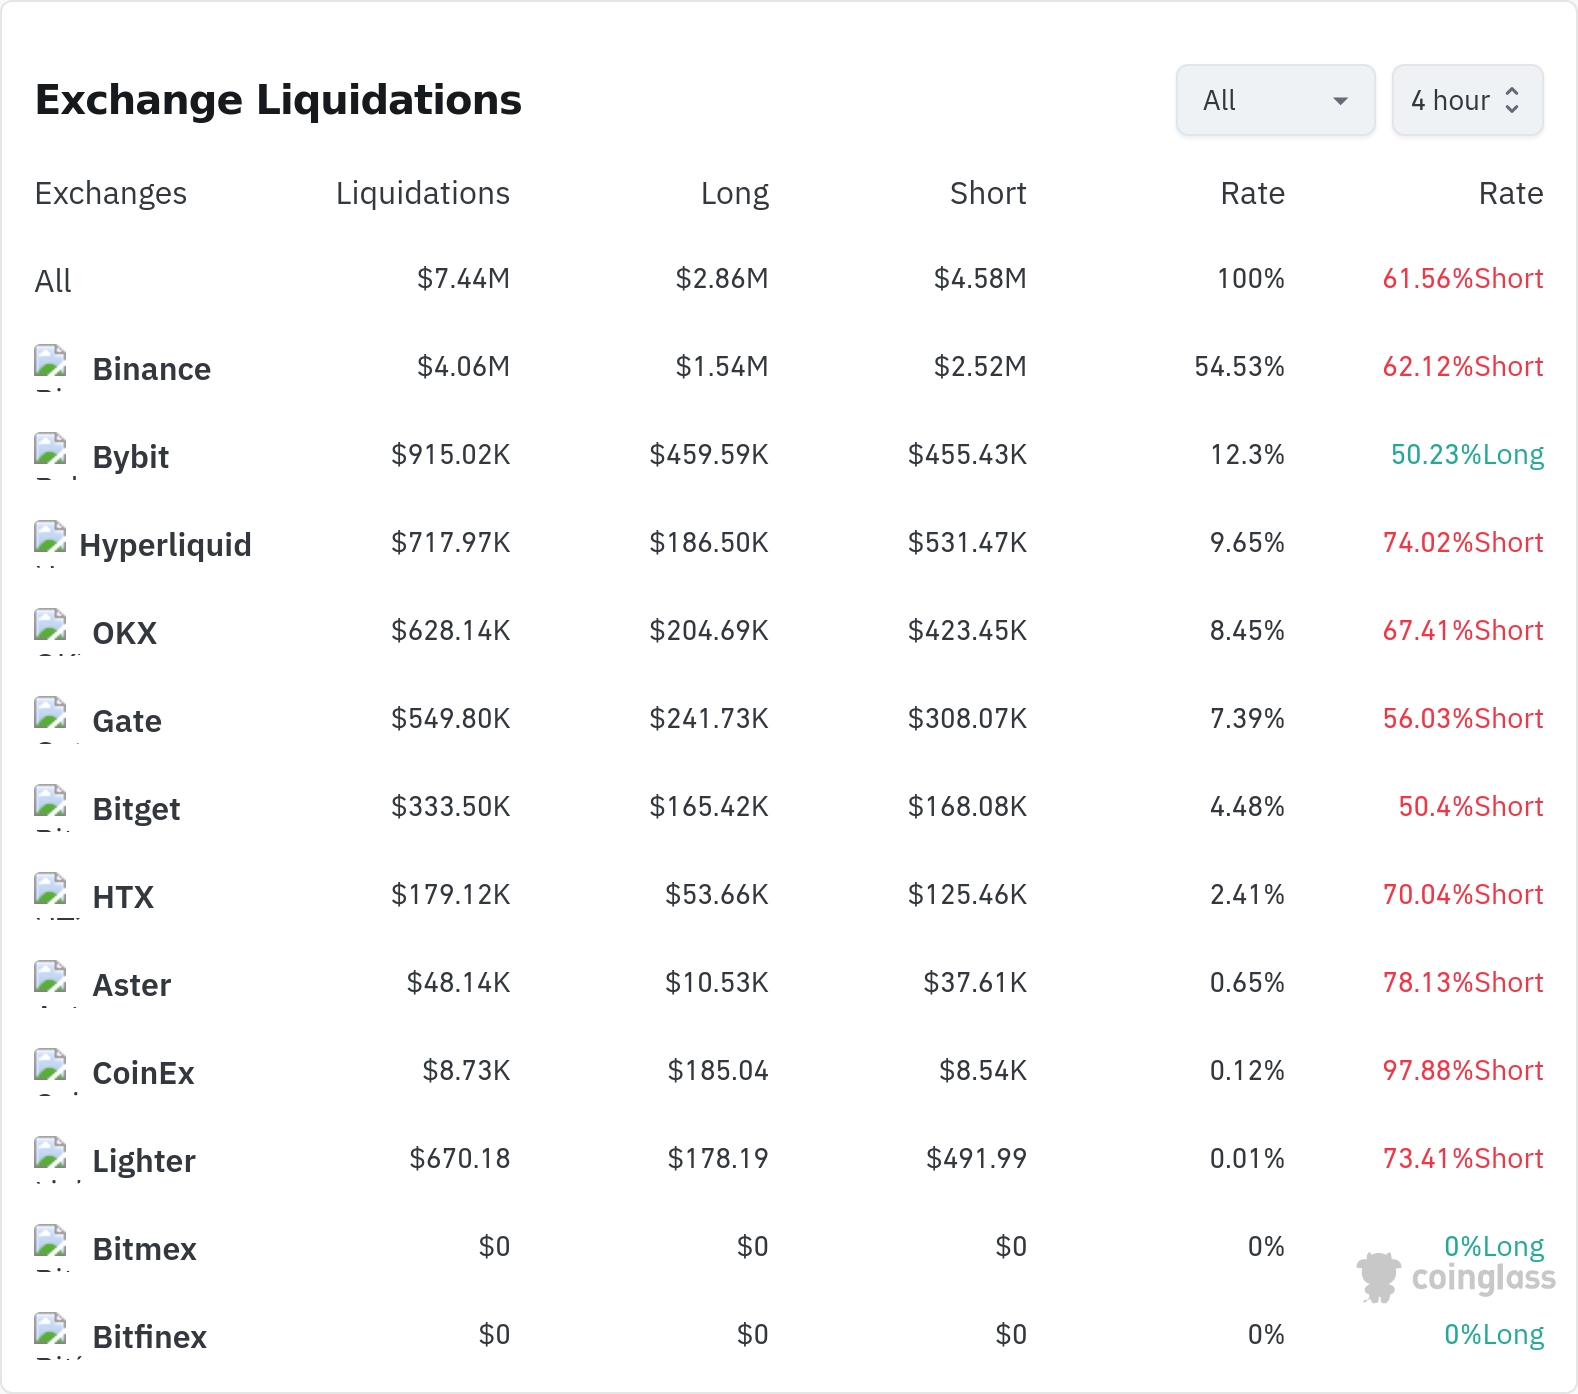Click the coinglass watermark logo
This screenshot has width=1578, height=1394.
click(x=1456, y=1277)
